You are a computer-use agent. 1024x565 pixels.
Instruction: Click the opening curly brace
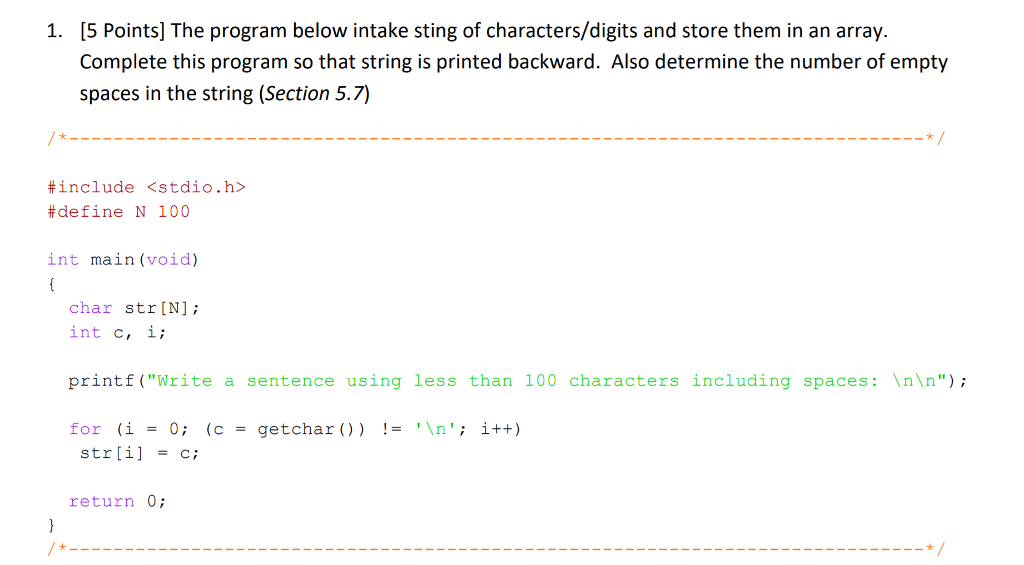click(52, 284)
